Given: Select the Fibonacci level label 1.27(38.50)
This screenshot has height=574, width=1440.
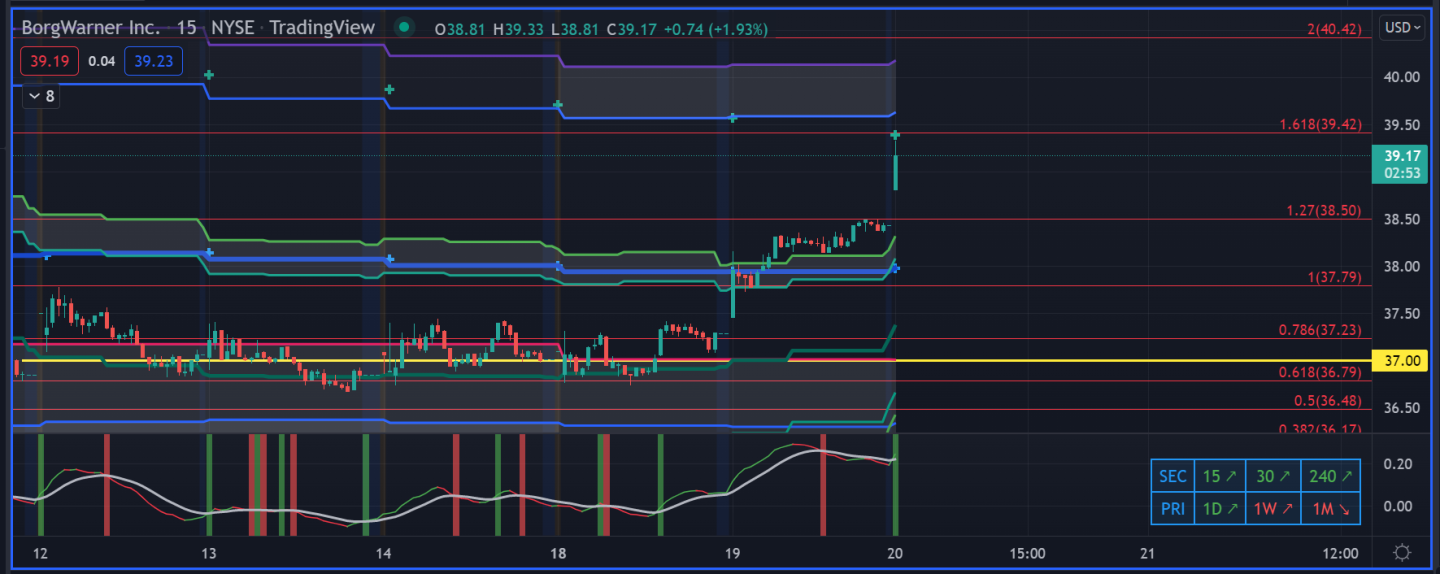Looking at the screenshot, I should click(x=1324, y=211).
